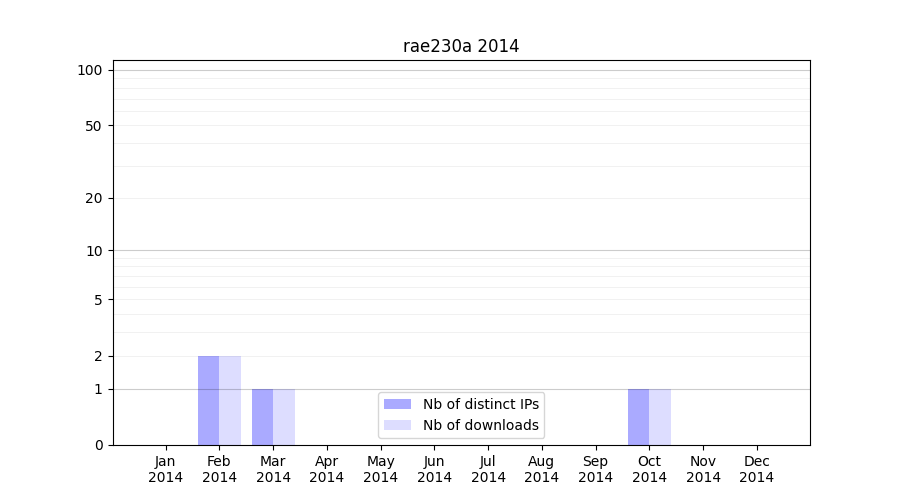Click the Oct 2014 distinct IPs bar
The width and height of the screenshot is (900, 500).
pyautogui.click(x=638, y=417)
